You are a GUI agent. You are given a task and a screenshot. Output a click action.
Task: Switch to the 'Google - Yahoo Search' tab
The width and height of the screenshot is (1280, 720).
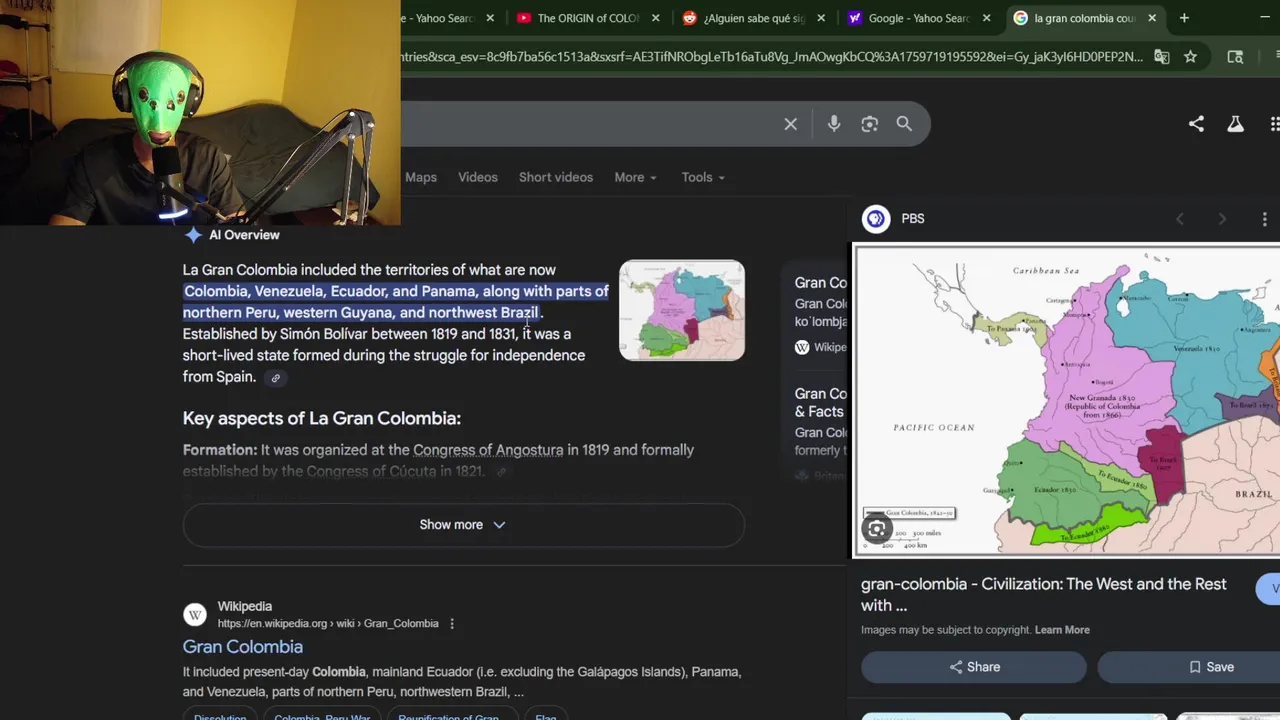tap(917, 18)
